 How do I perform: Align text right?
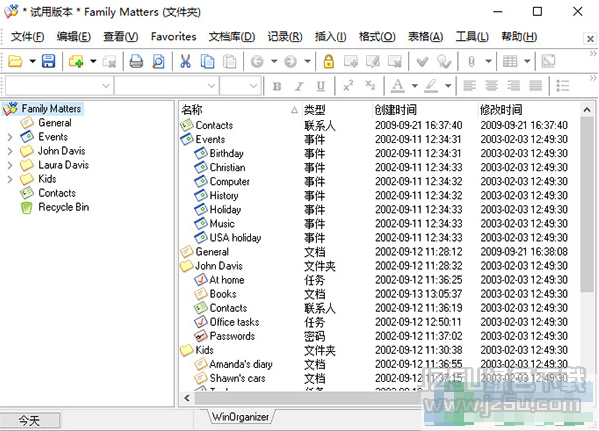[513, 86]
